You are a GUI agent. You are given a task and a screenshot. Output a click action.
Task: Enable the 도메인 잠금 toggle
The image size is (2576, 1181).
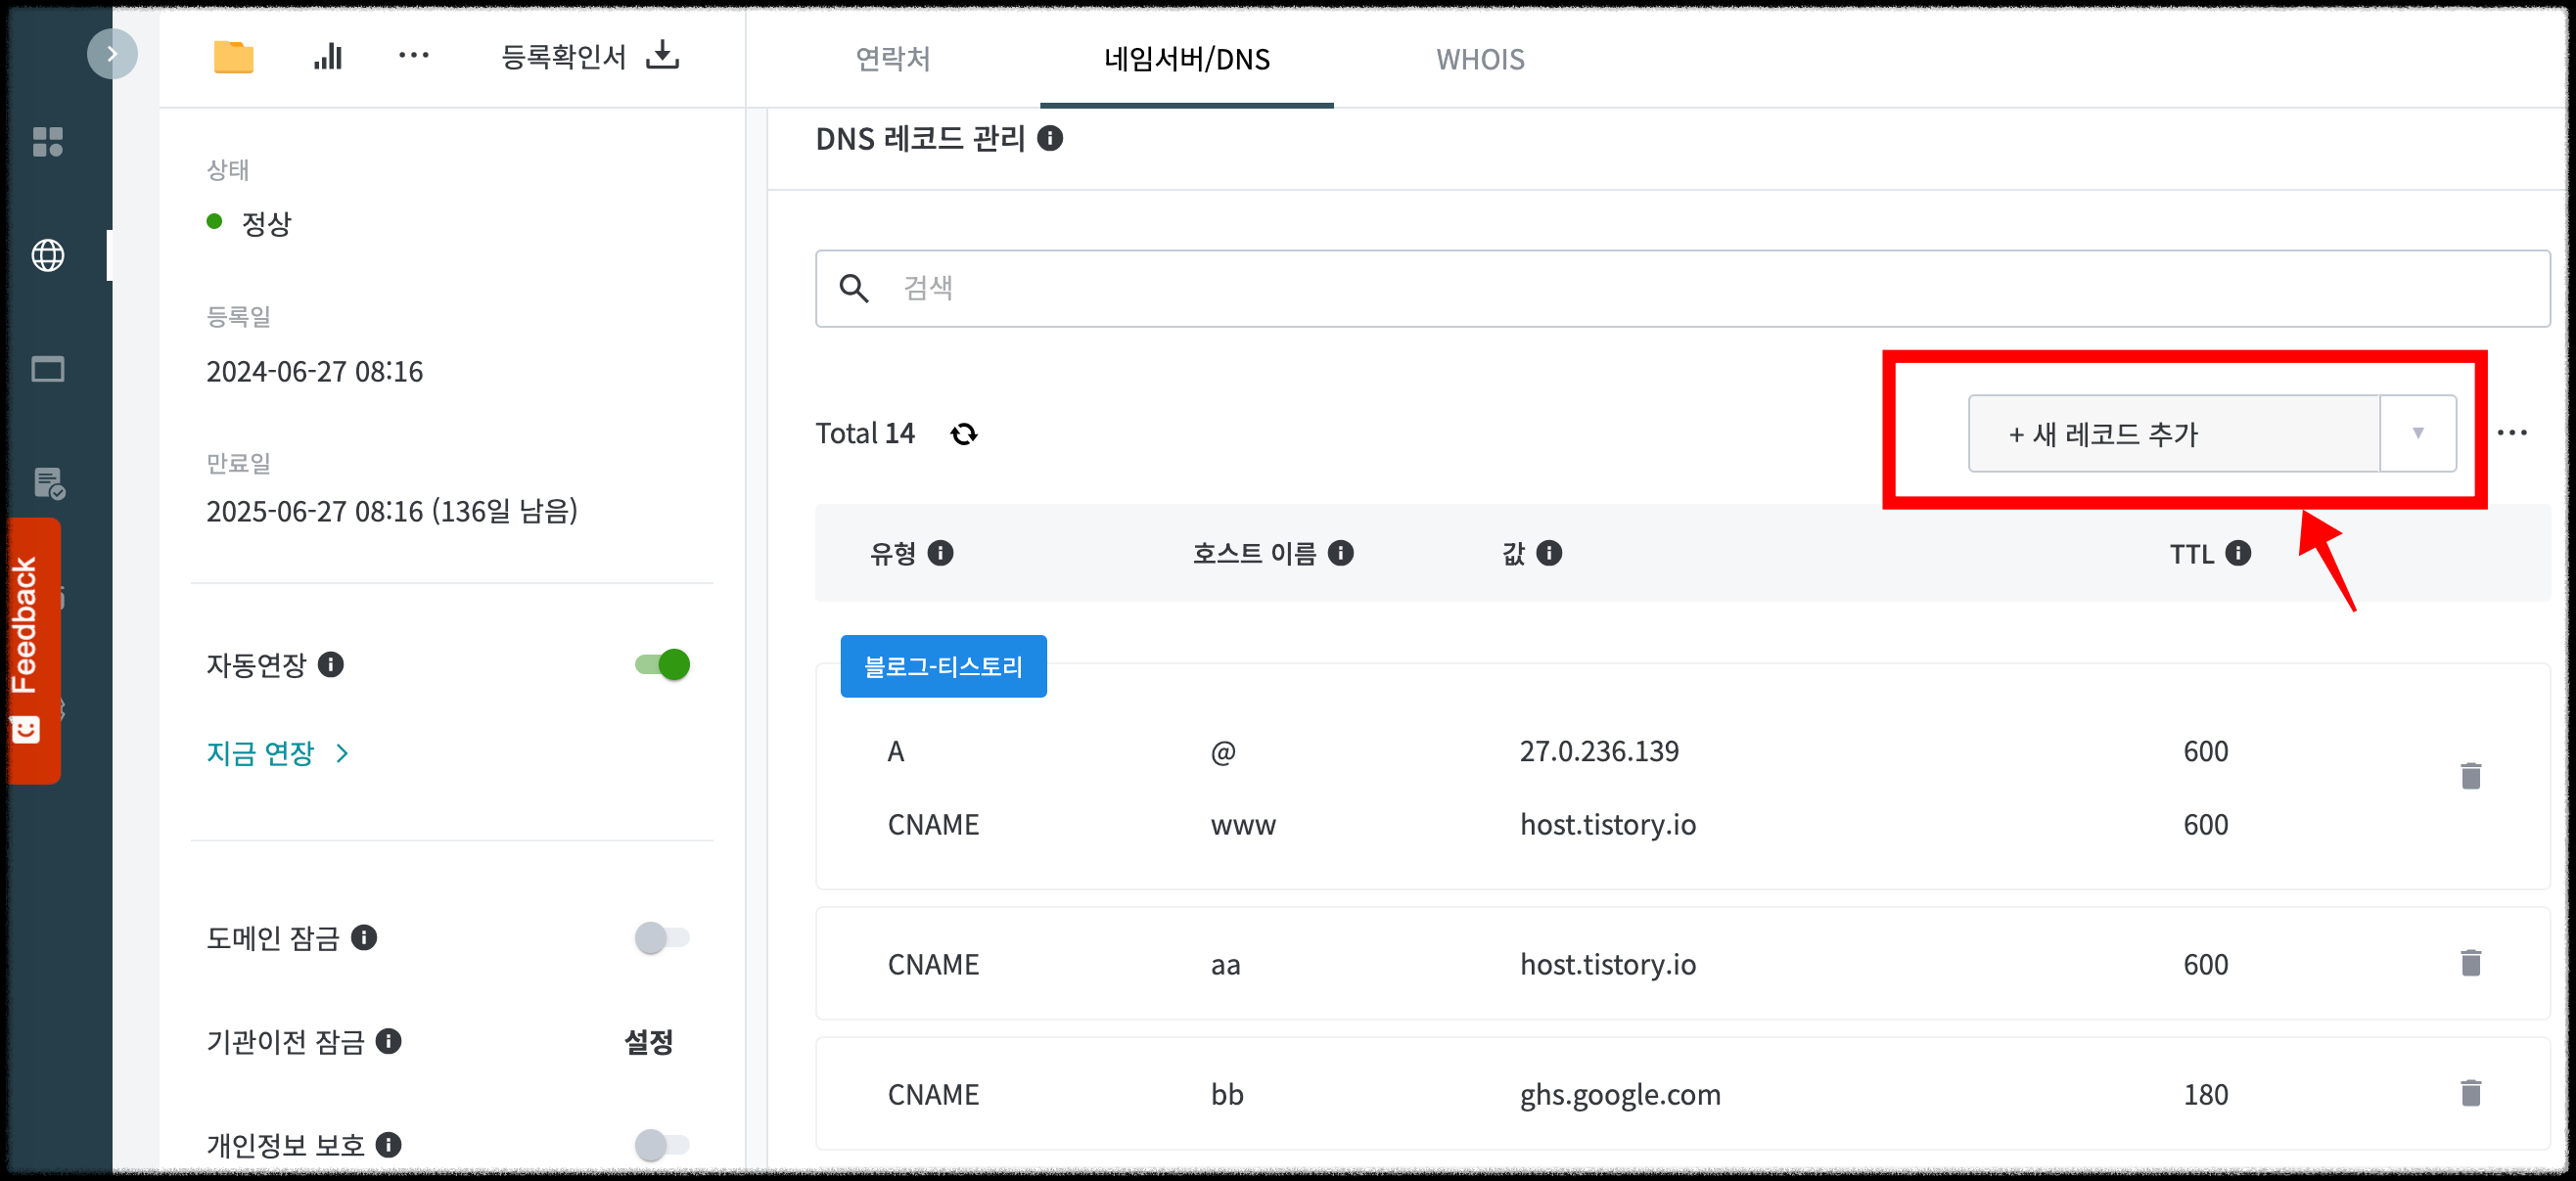(x=662, y=937)
